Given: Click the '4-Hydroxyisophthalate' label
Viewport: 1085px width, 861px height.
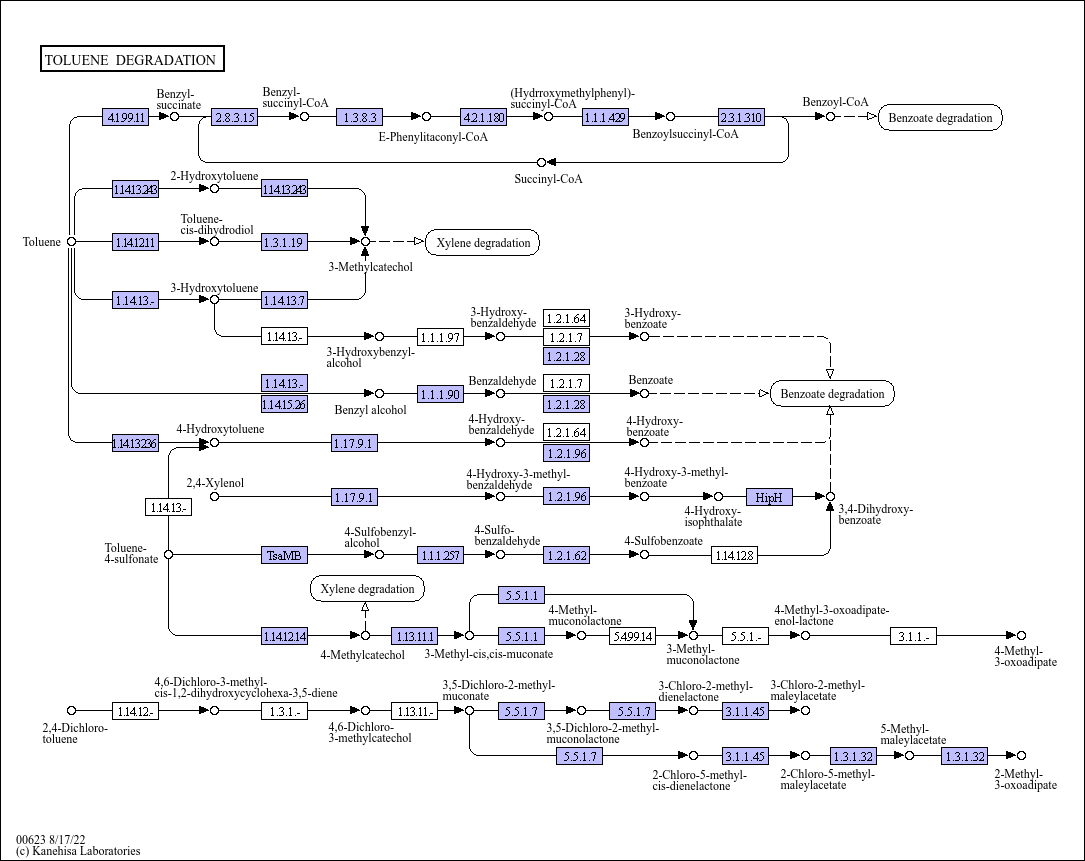Looking at the screenshot, I should click(x=713, y=517).
